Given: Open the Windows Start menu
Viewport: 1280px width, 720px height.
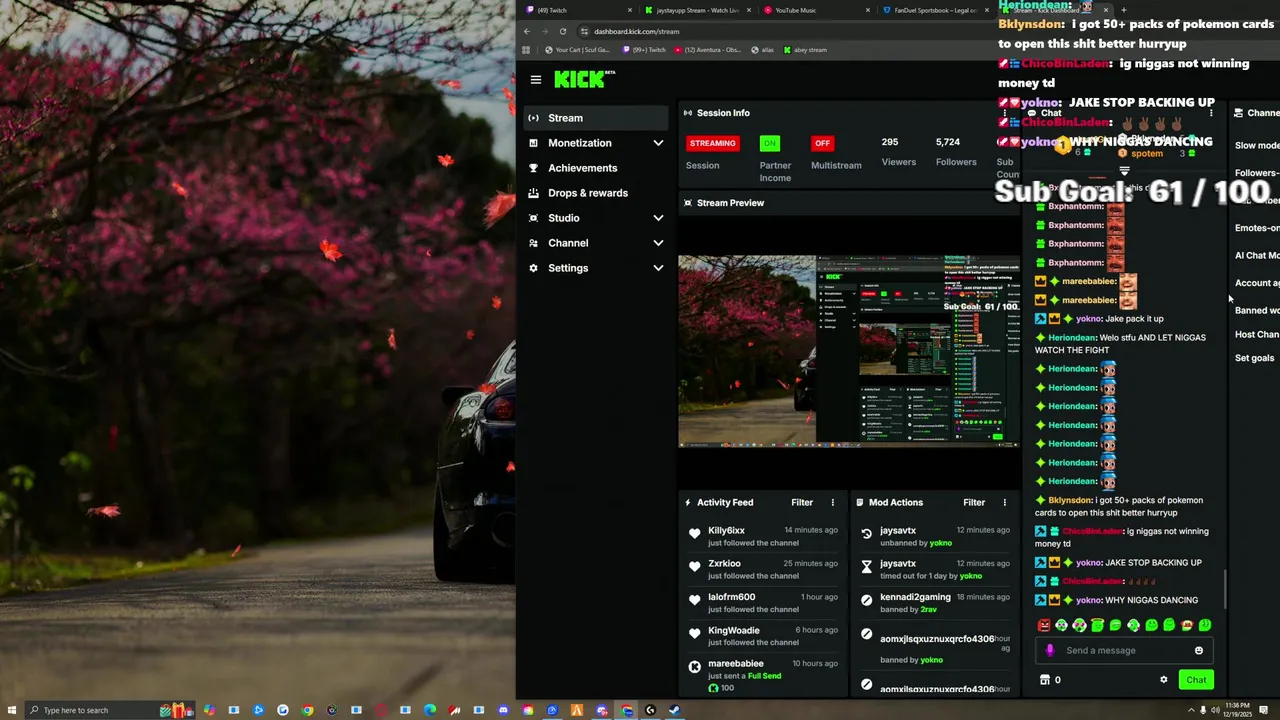Looking at the screenshot, I should (x=11, y=710).
